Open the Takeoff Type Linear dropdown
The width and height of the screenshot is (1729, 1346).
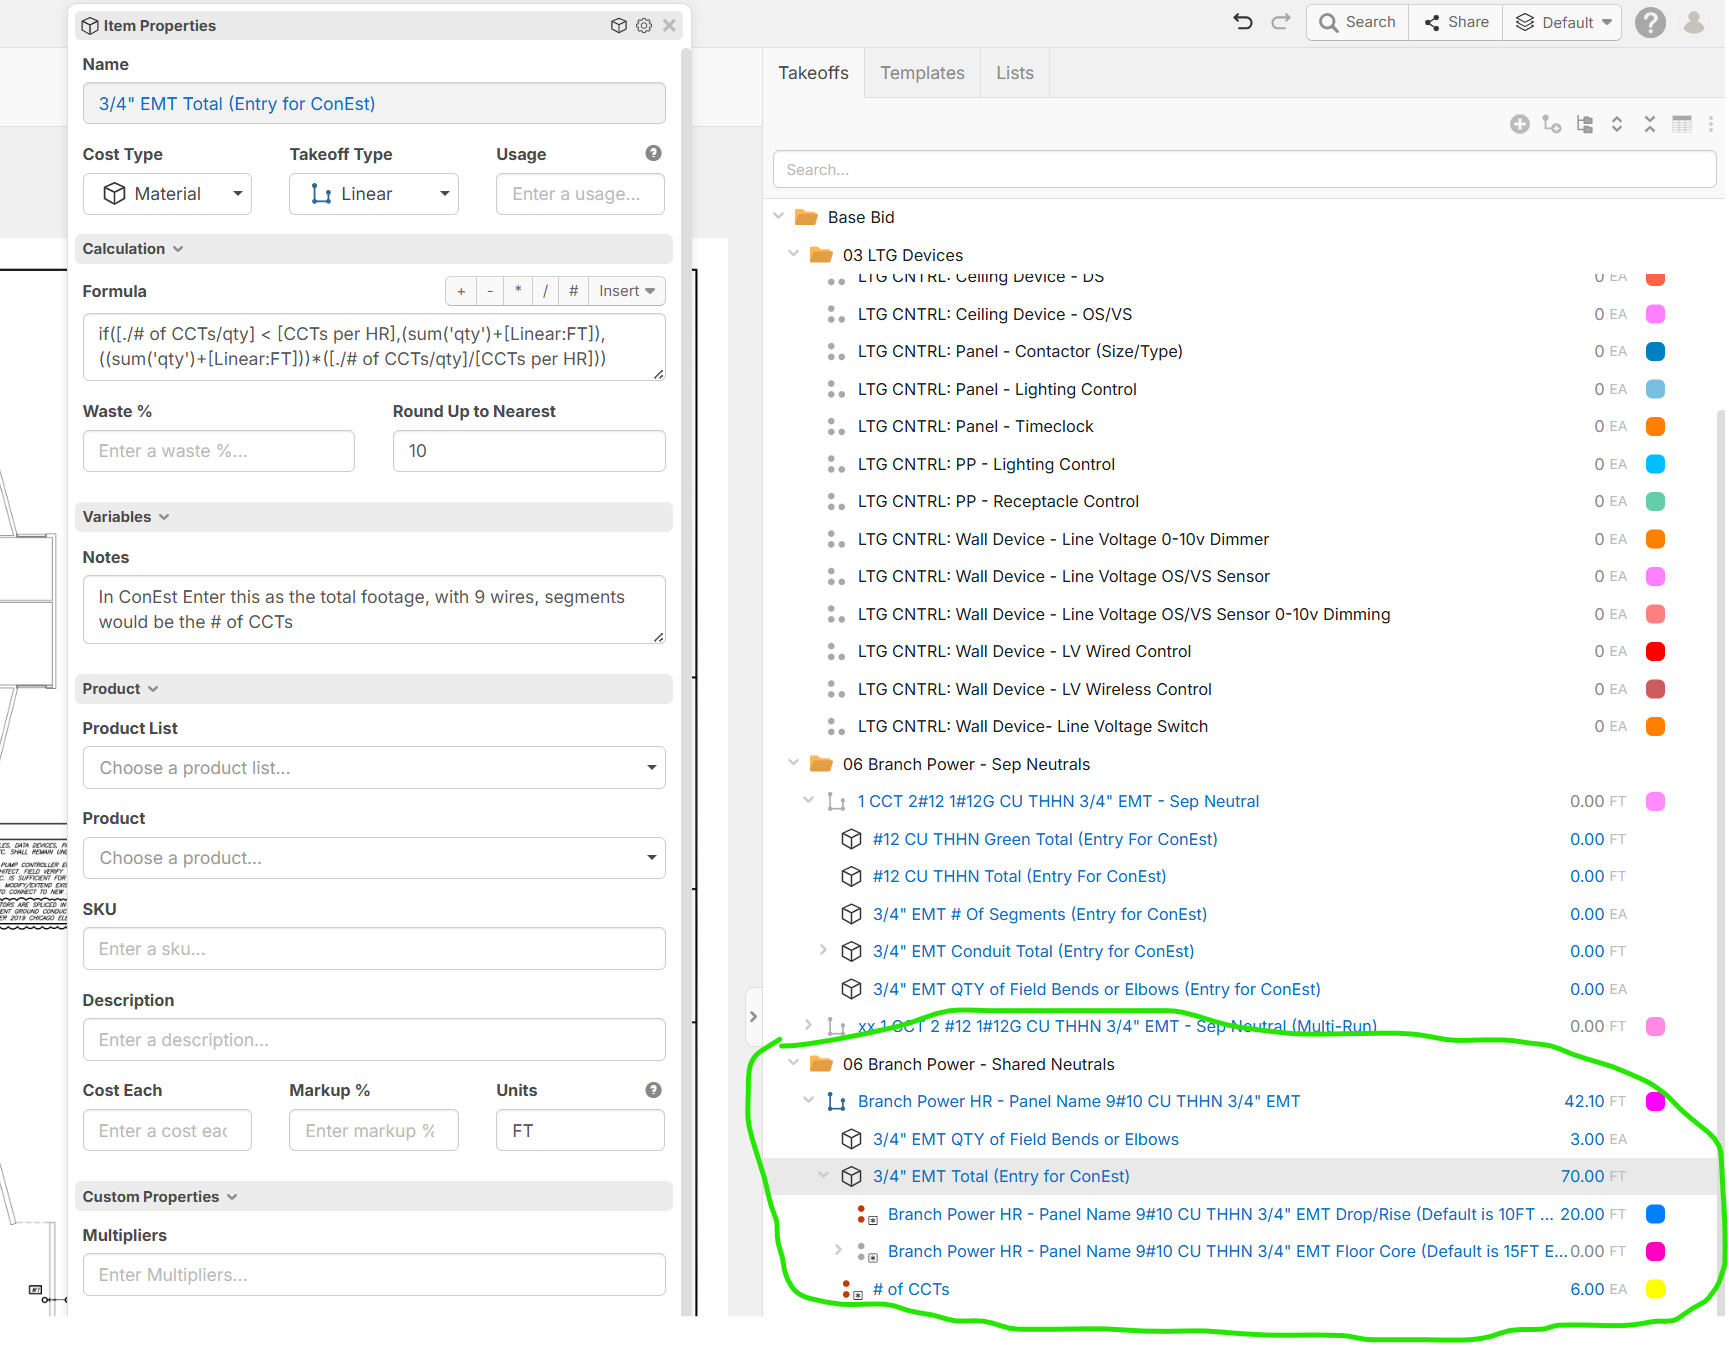[373, 194]
